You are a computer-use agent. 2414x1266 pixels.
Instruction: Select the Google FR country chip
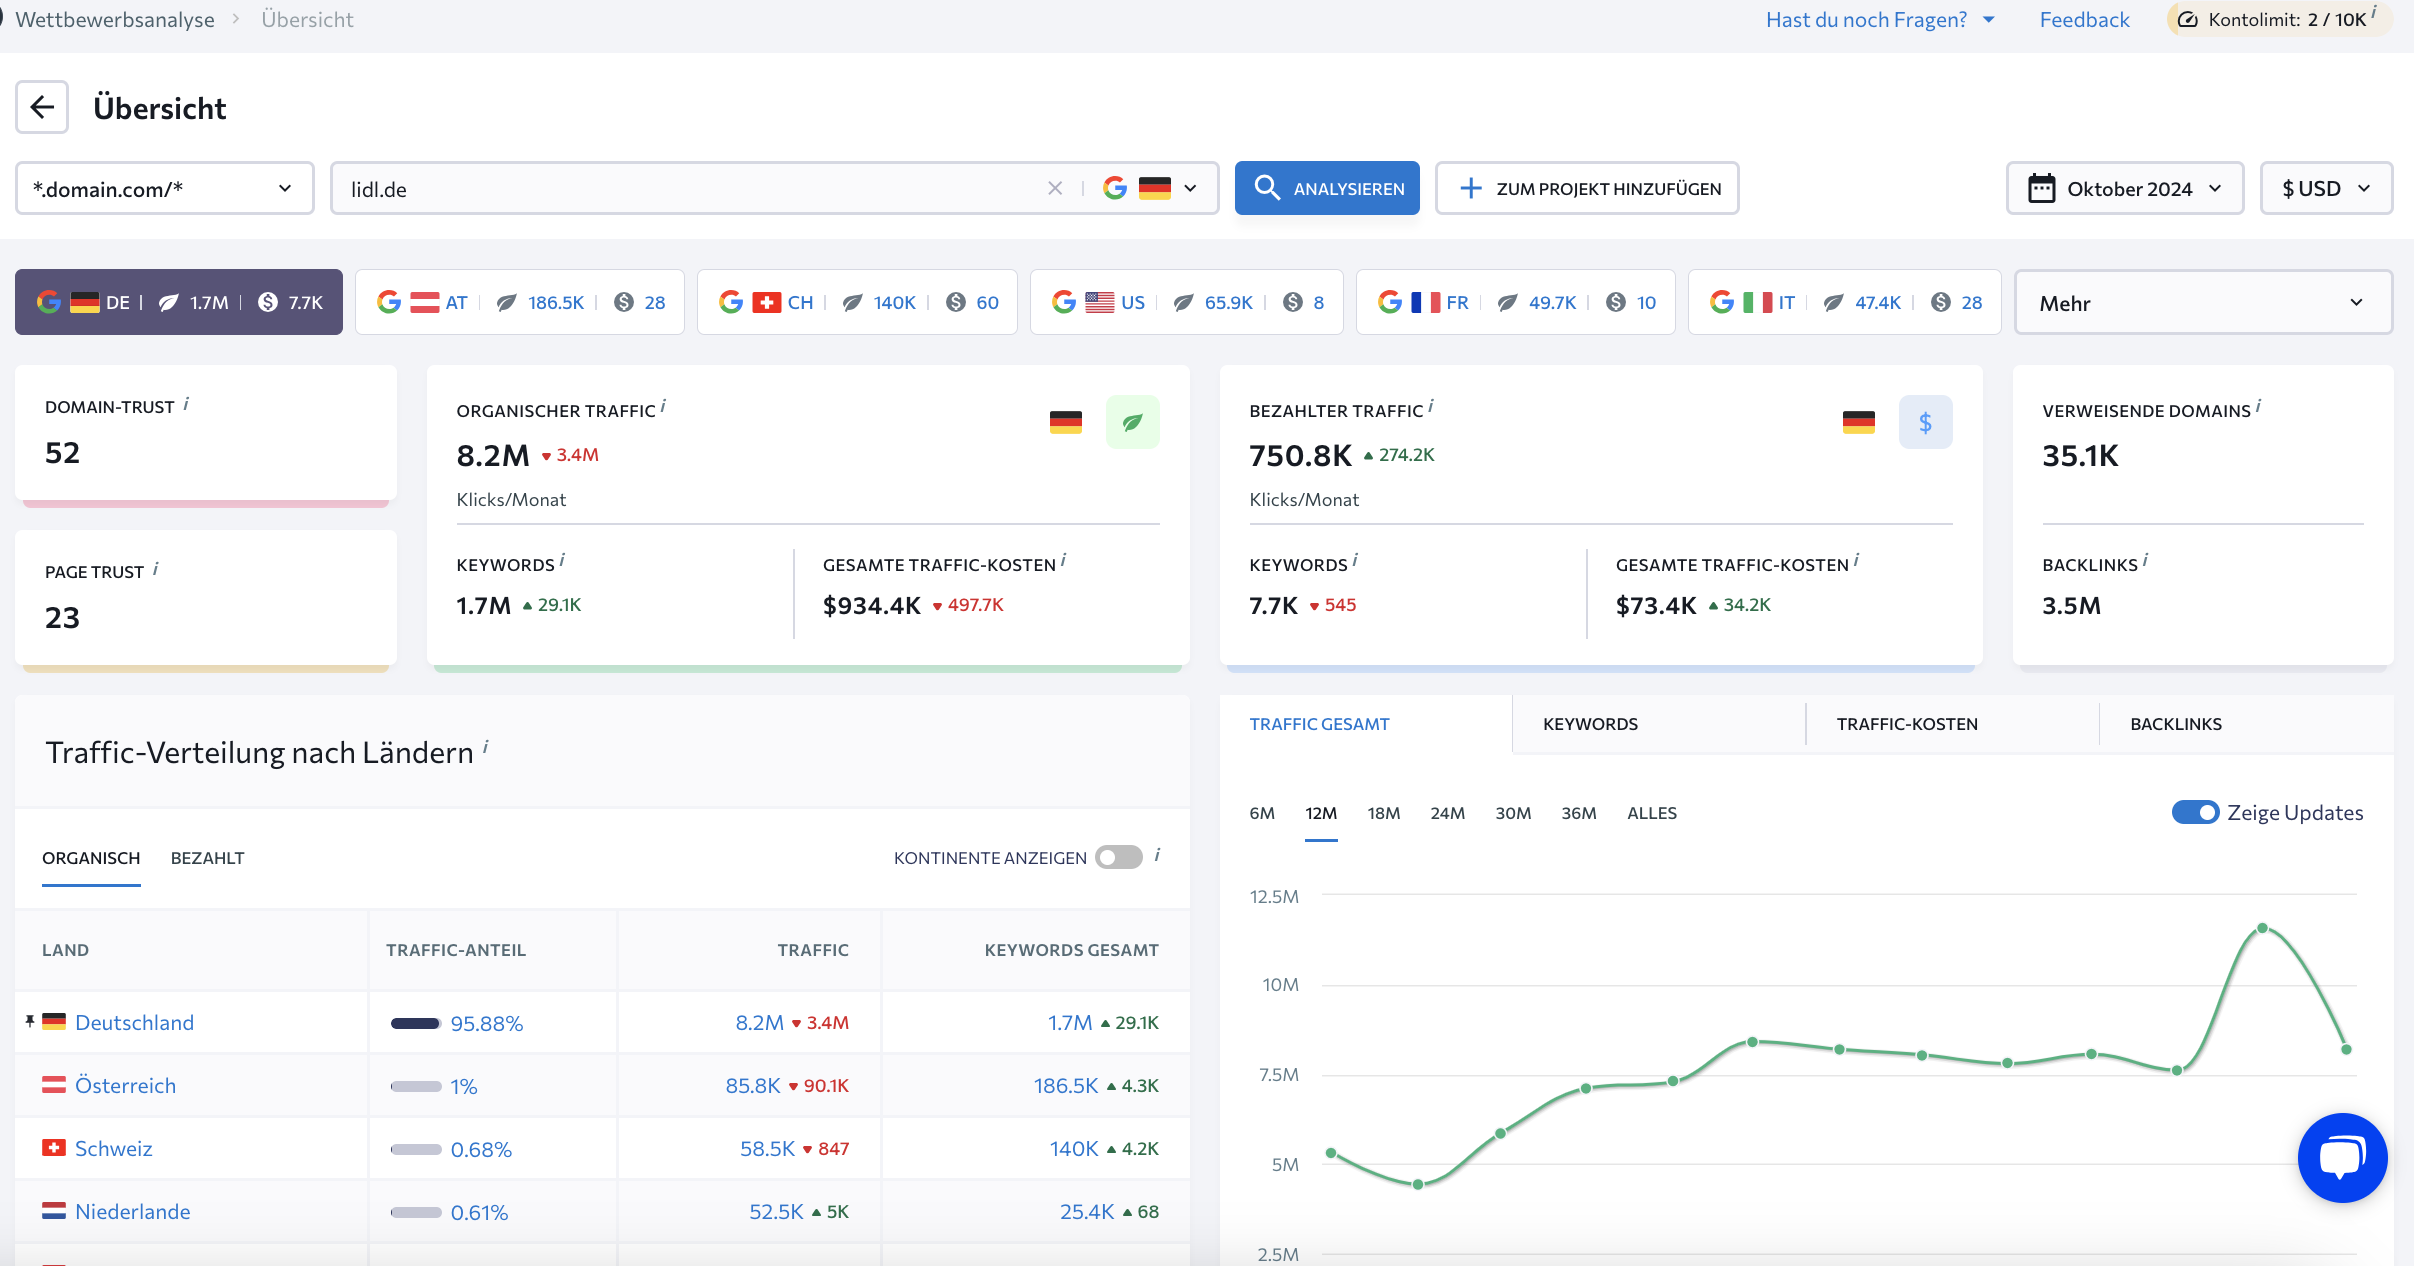coord(1516,302)
